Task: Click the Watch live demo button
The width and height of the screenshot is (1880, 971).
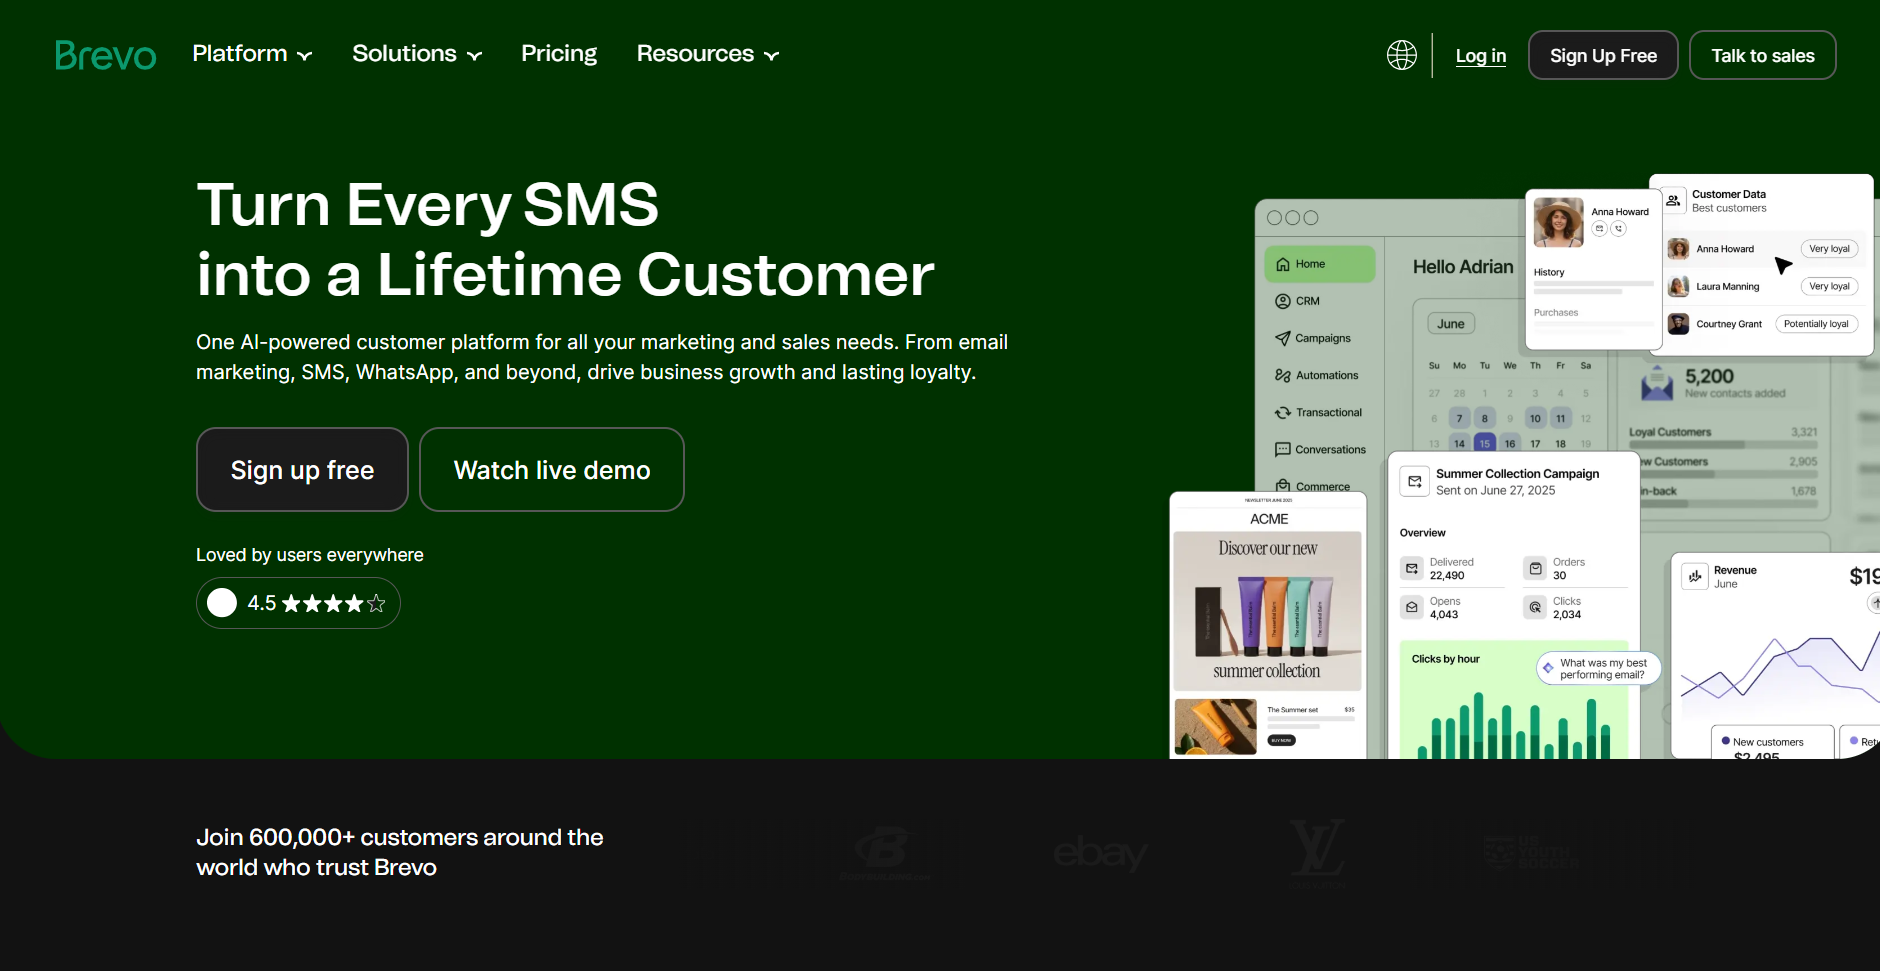Action: pyautogui.click(x=552, y=470)
